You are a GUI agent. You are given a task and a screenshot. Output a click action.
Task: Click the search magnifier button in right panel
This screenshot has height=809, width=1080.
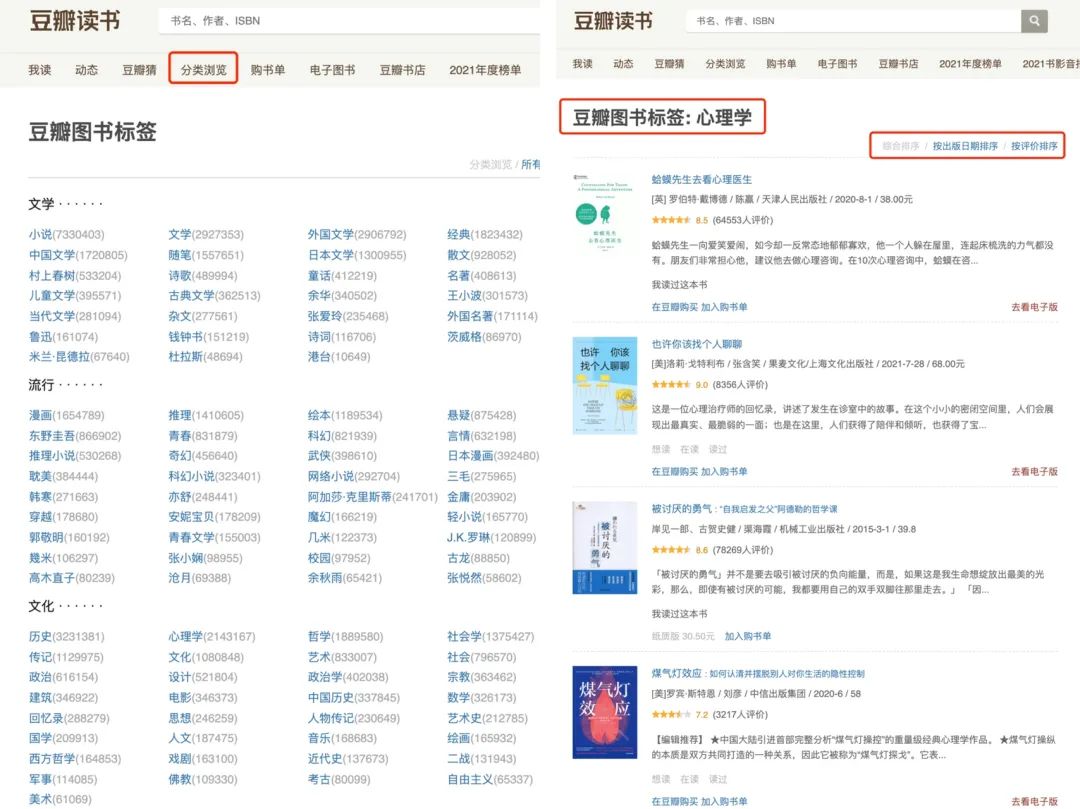click(x=1034, y=21)
